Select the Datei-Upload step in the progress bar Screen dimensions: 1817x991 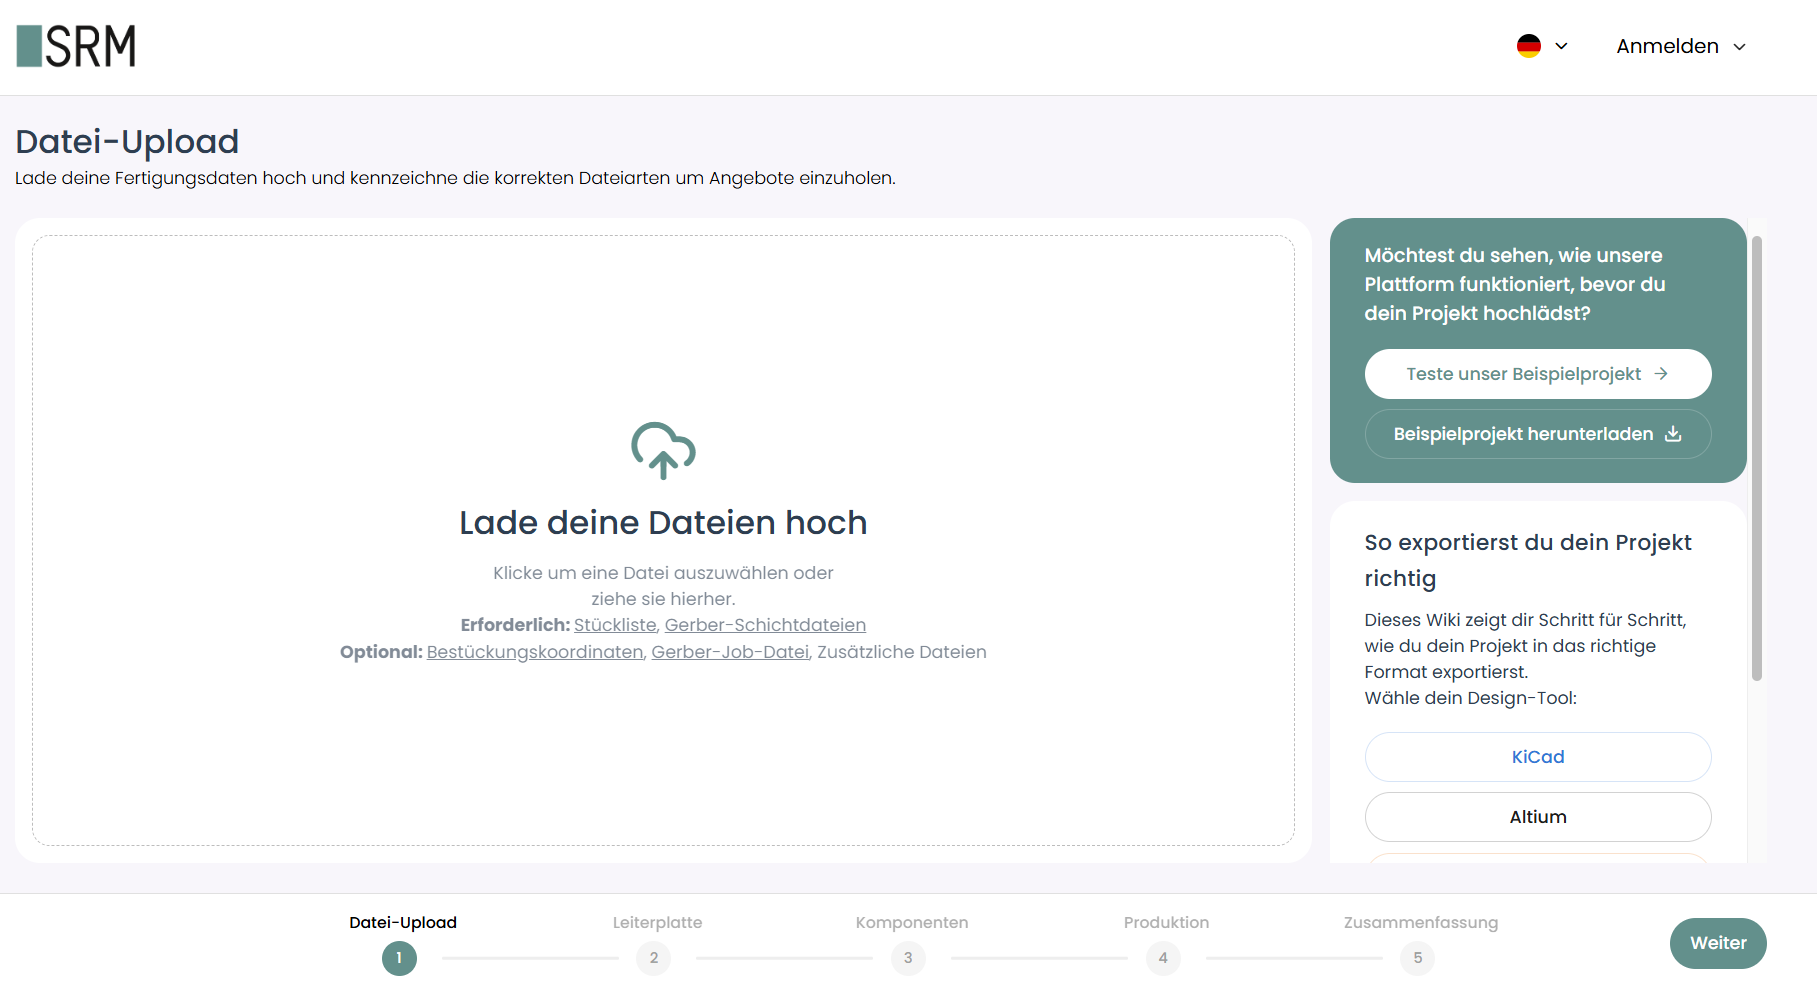coord(399,958)
